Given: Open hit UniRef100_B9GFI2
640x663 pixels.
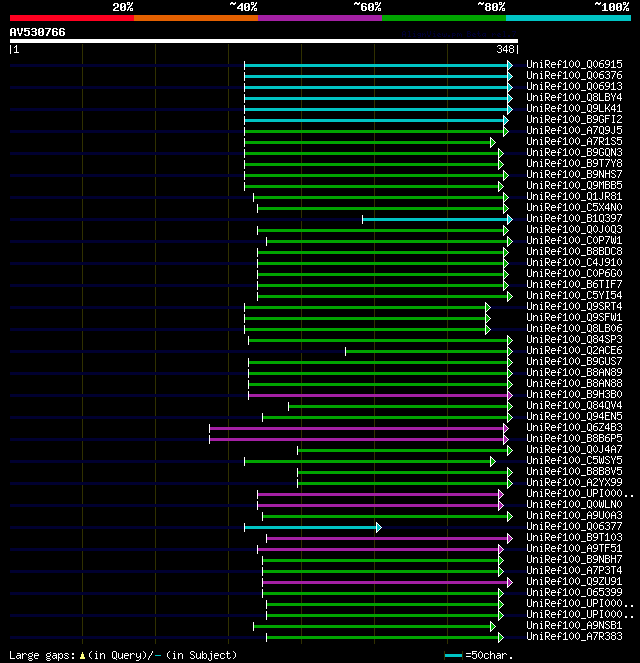Looking at the screenshot, I should [x=574, y=119].
